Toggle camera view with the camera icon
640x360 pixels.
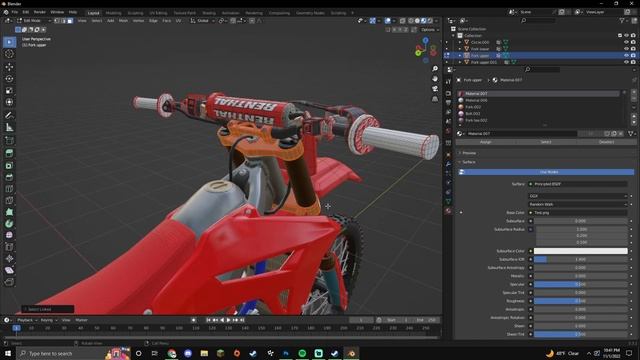coord(435,89)
